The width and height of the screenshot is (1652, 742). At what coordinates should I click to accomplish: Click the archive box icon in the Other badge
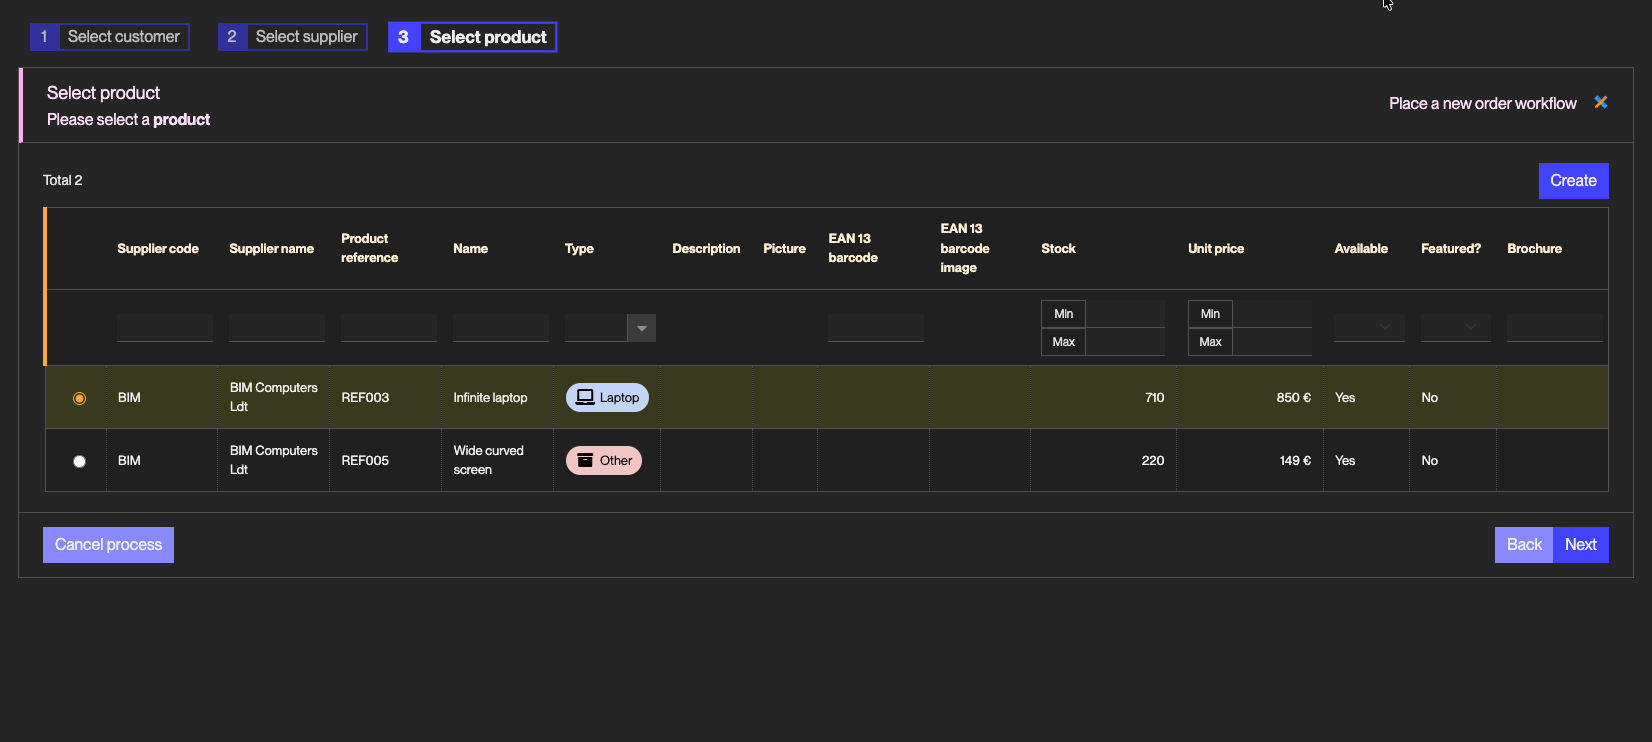[585, 460]
